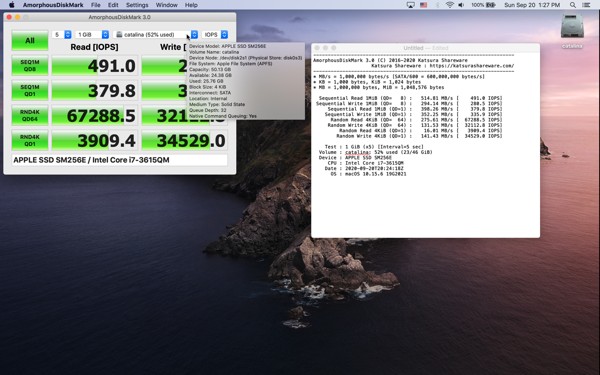The image size is (600, 375).
Task: Open the 1 GiB test size dropdown
Action: 92,34
